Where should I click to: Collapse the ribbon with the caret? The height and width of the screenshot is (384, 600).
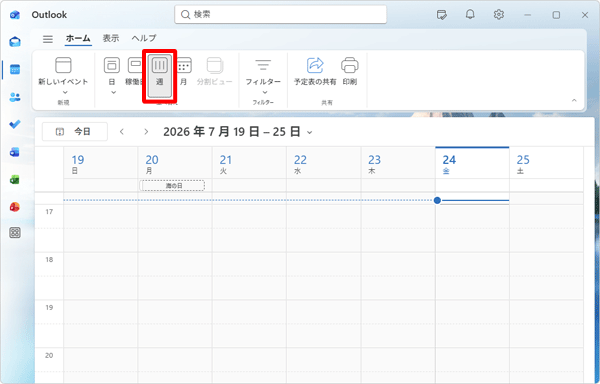tap(574, 100)
